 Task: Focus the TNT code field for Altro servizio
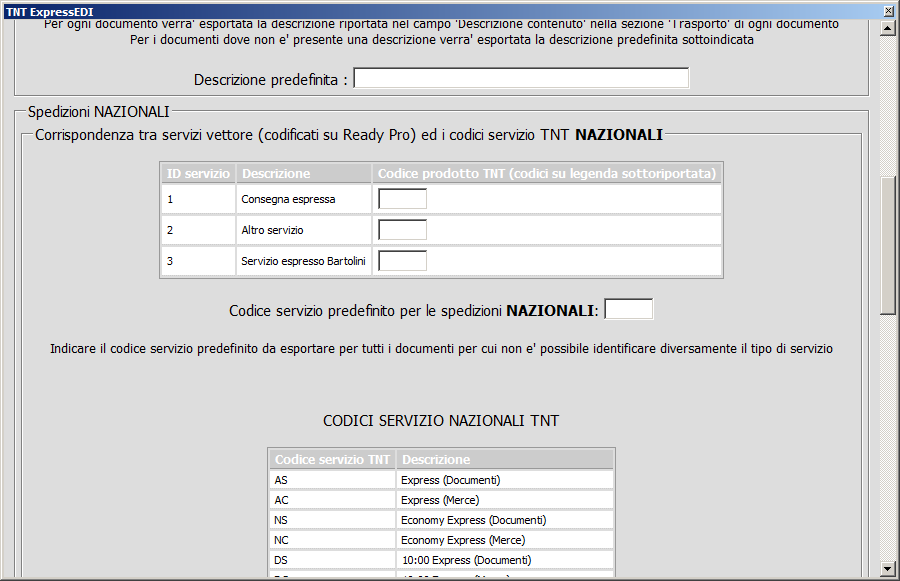point(402,230)
